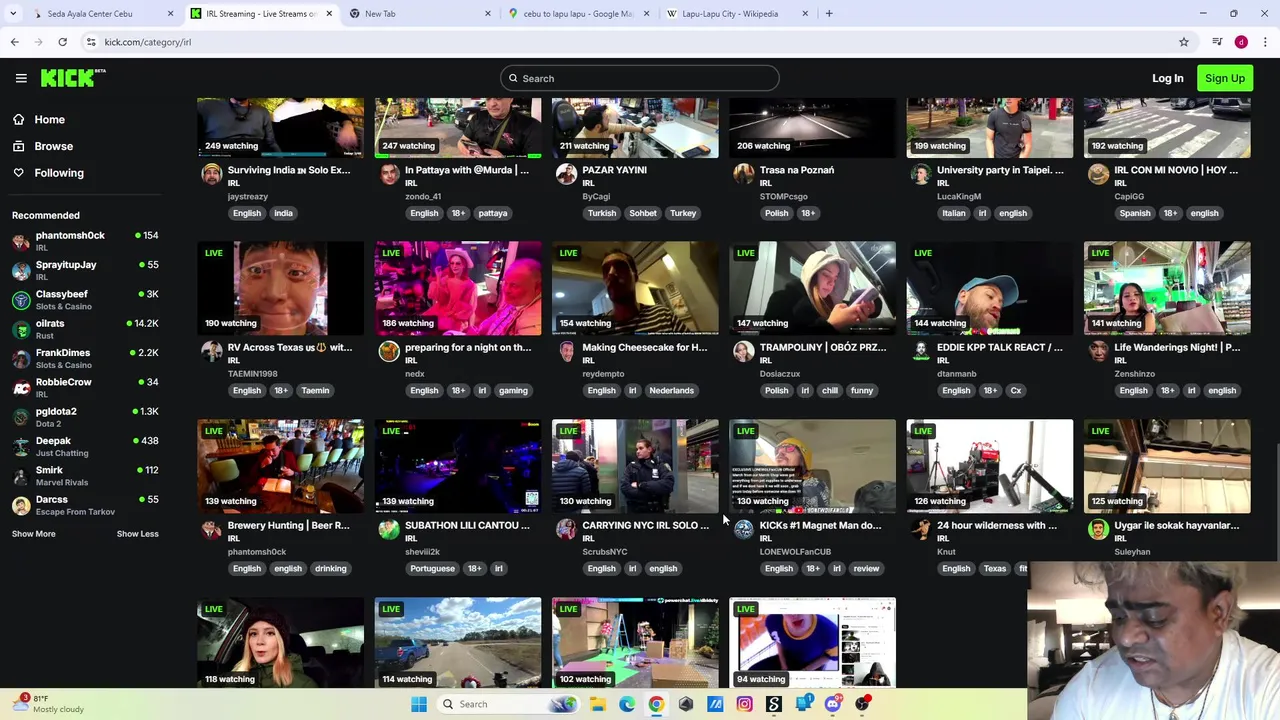Click Darcss channel avatar
The width and height of the screenshot is (1280, 720).
tap(21, 505)
